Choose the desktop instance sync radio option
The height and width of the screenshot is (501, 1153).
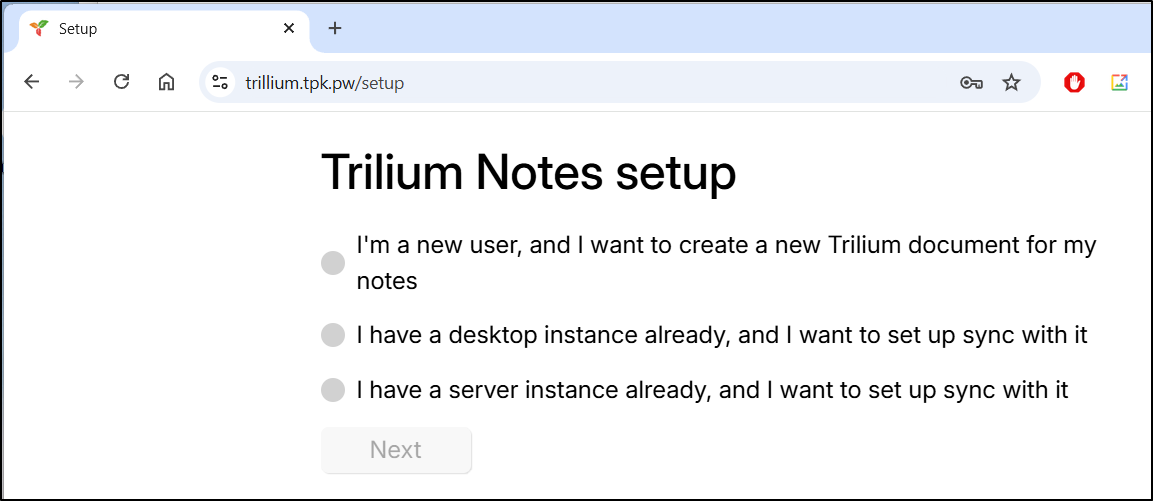(333, 335)
